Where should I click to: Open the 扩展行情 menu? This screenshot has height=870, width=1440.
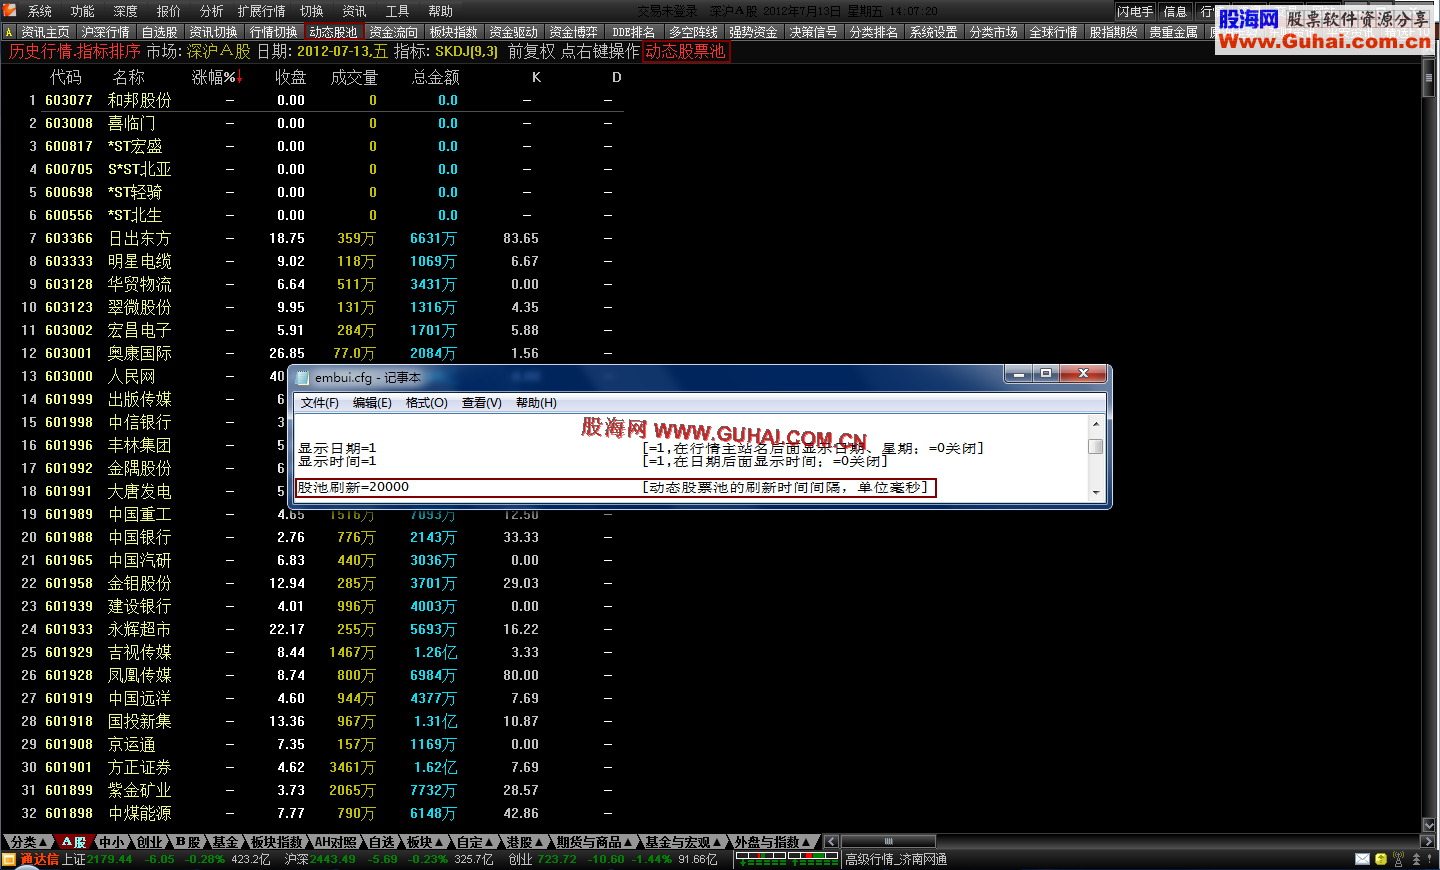click(262, 11)
